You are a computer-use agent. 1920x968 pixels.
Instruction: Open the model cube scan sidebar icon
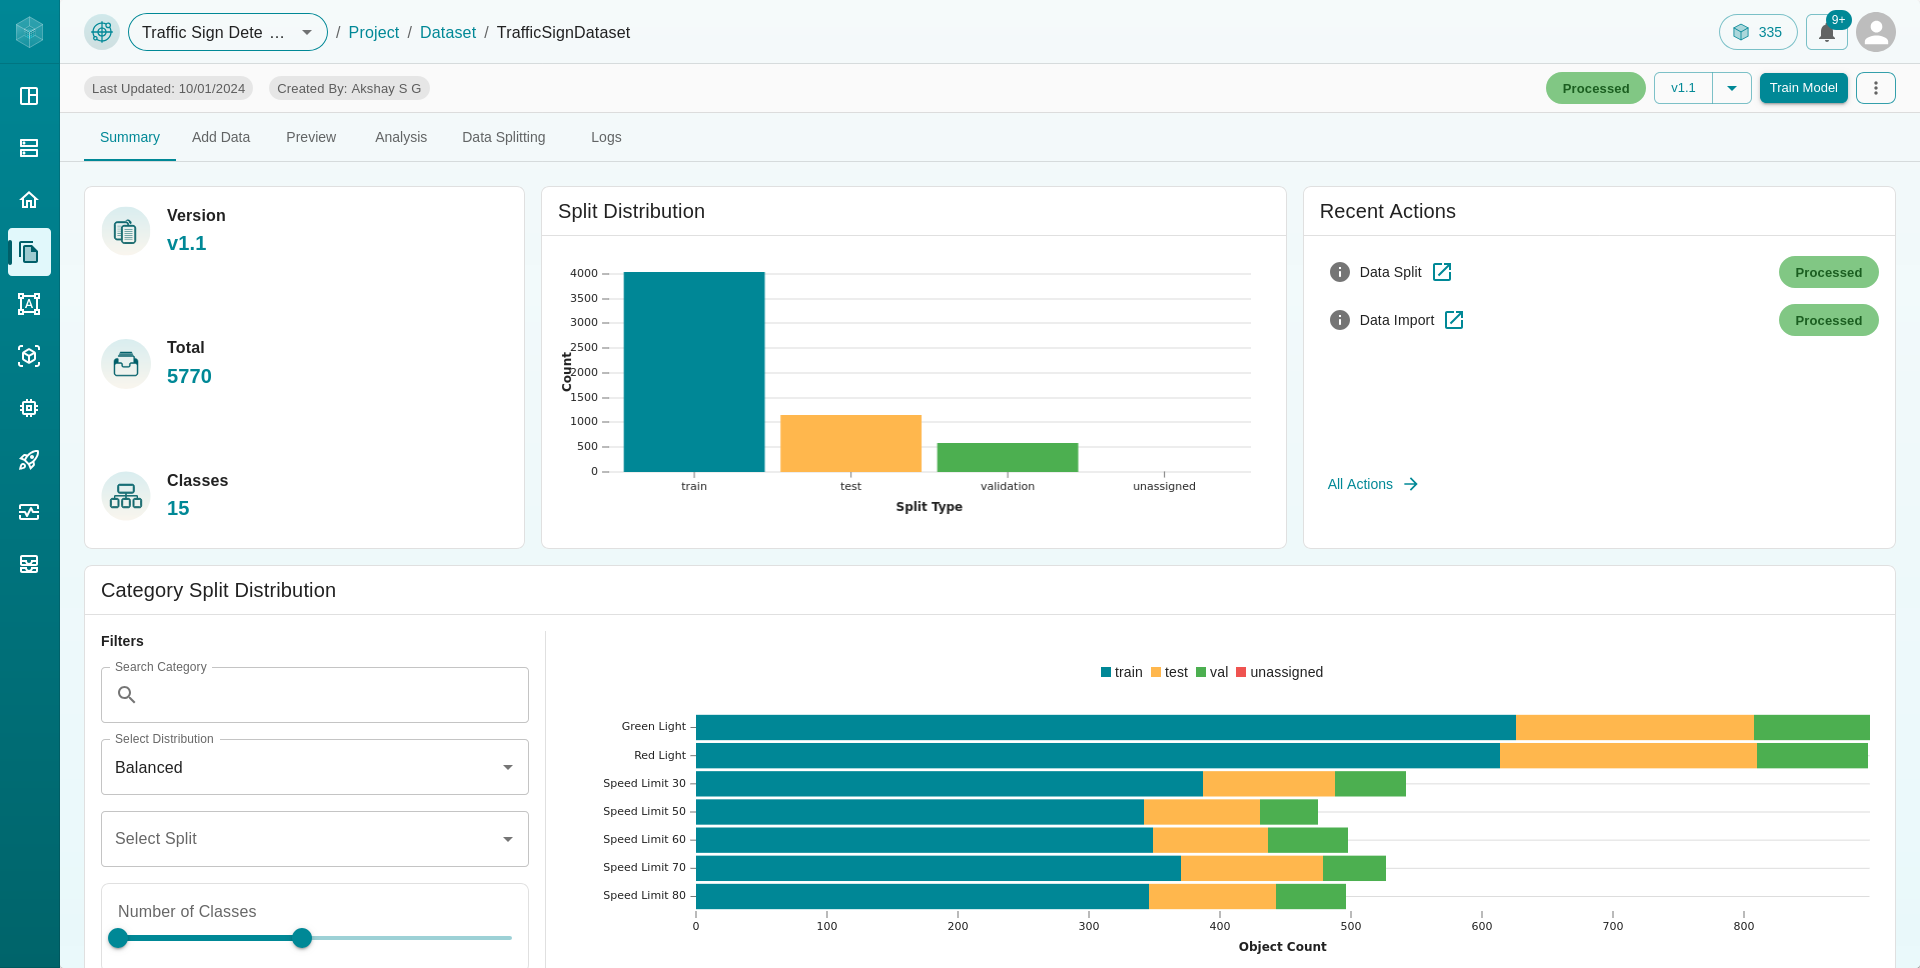click(29, 356)
